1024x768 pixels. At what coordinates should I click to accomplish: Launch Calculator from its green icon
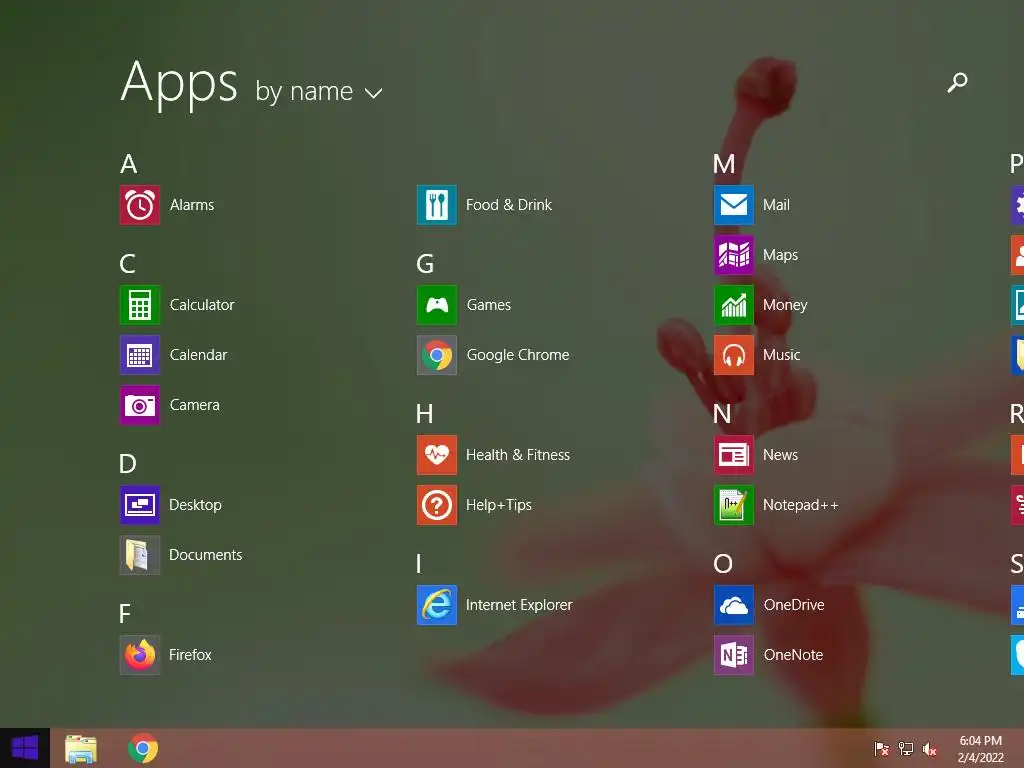pos(140,305)
